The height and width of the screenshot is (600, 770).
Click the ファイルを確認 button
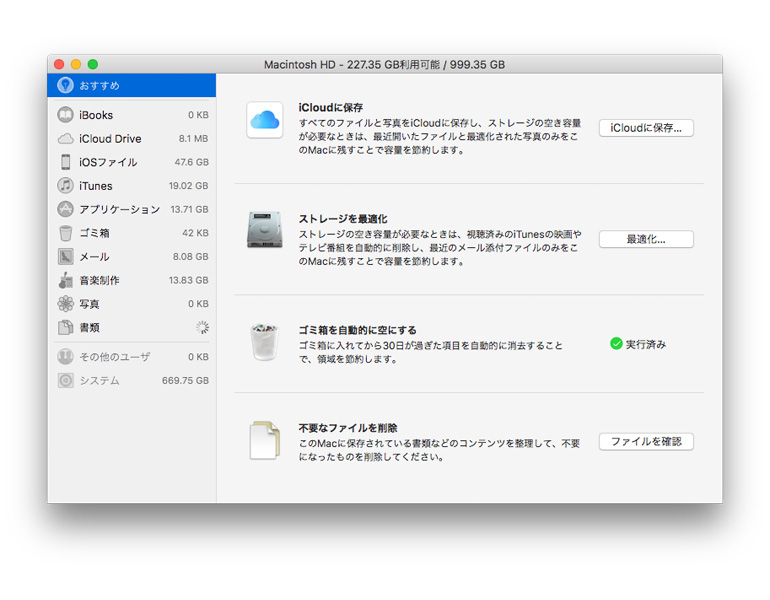pos(646,442)
